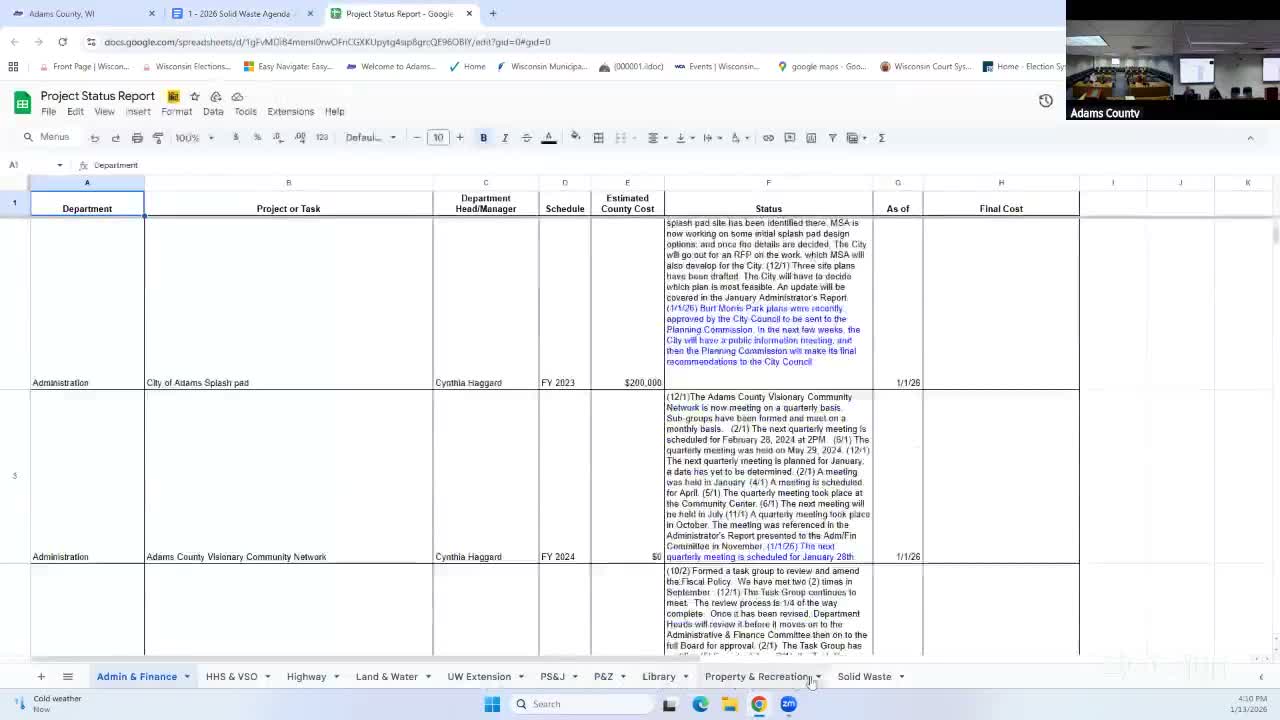Open version history clock icon

click(x=1045, y=101)
